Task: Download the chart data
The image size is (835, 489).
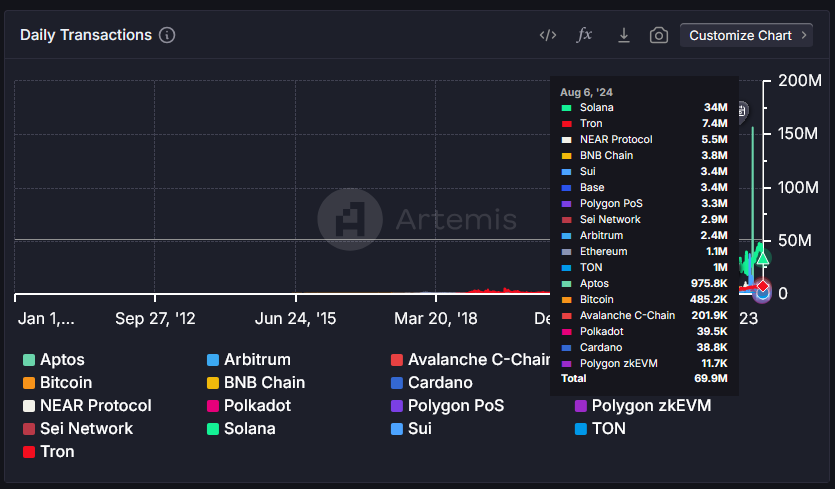Action: [624, 36]
